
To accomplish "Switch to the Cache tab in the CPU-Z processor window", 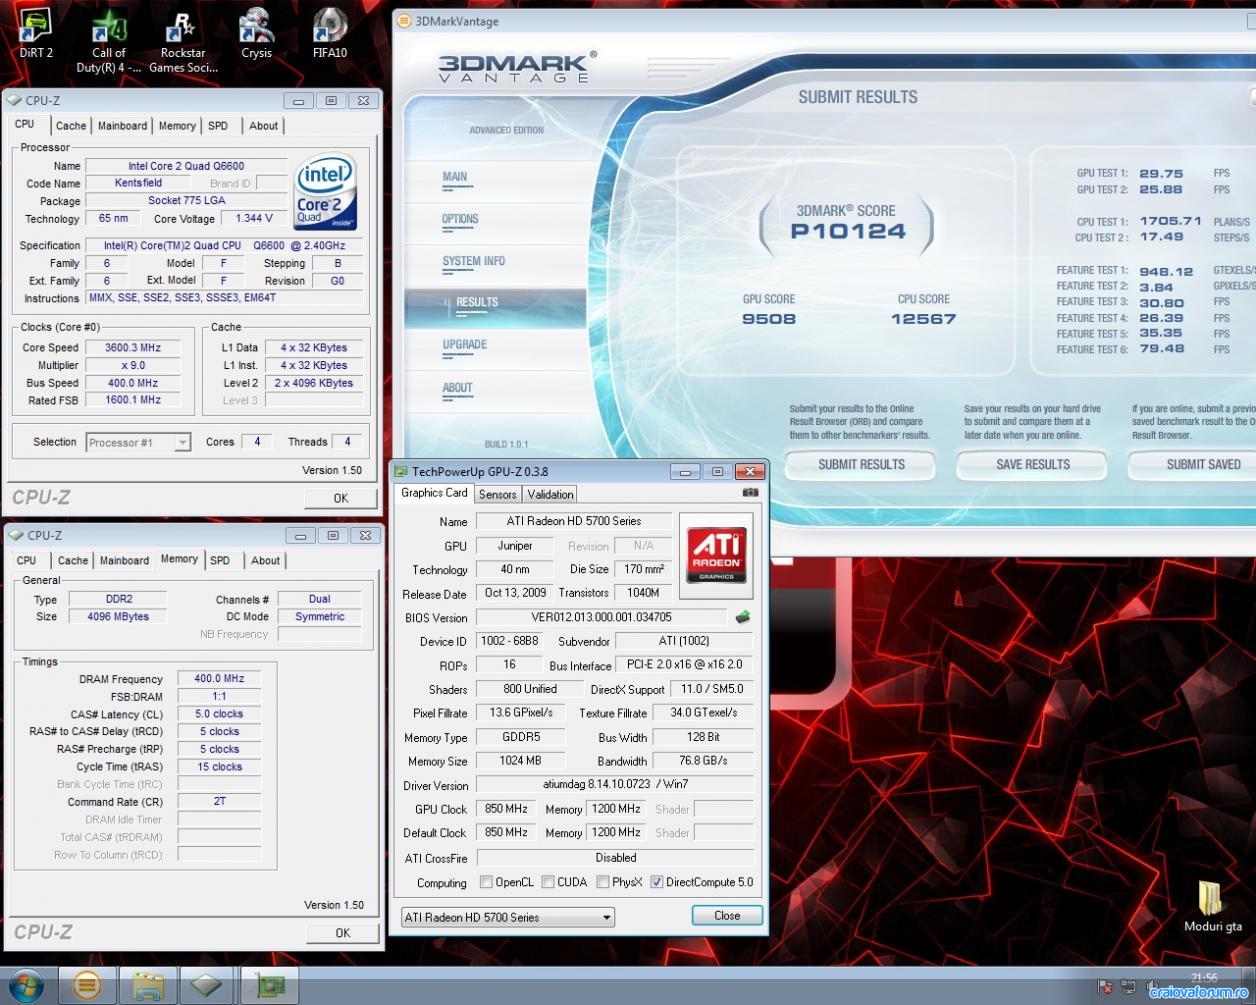I will pos(71,126).
